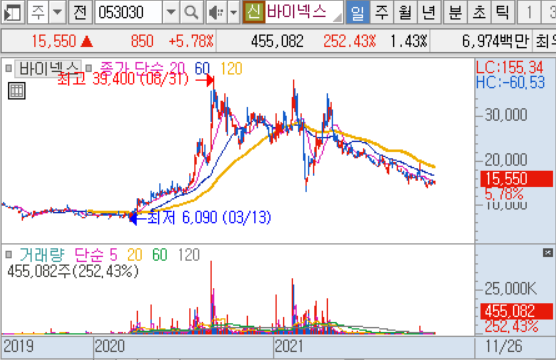Open the 주 market type dropdown arrow
The height and width of the screenshot is (360, 556).
click(x=57, y=12)
